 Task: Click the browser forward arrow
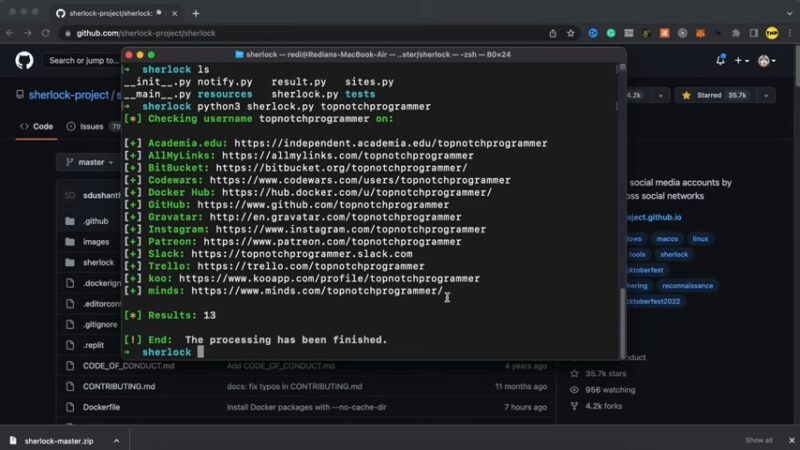tap(28, 33)
